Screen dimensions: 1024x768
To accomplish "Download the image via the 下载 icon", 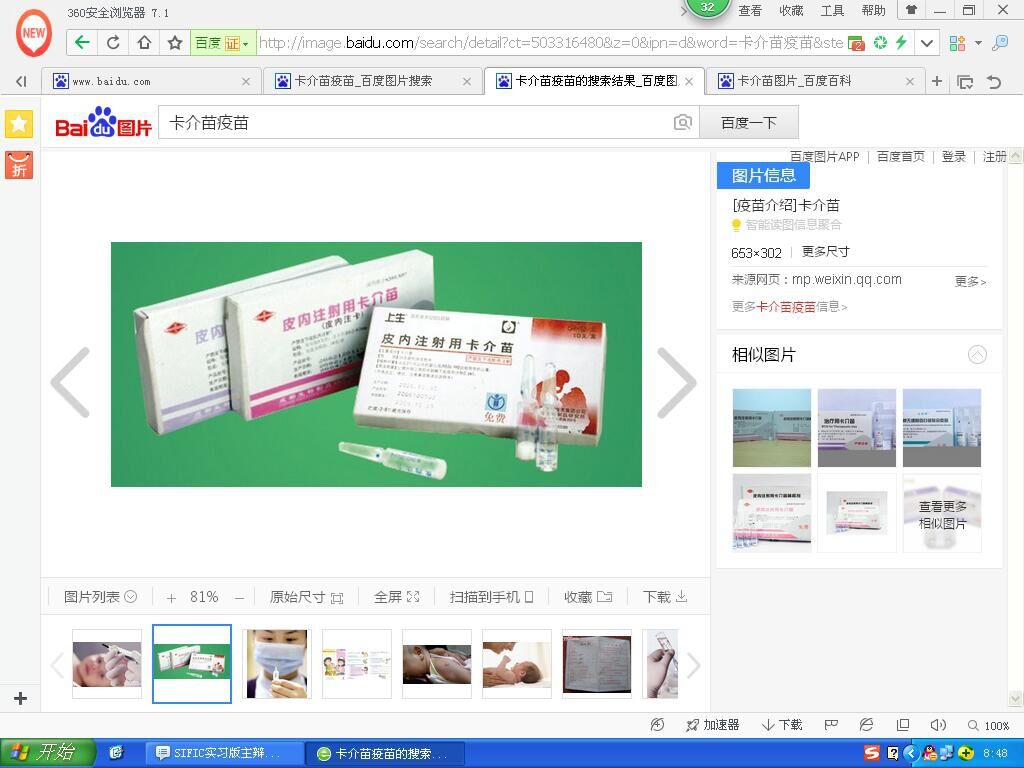I will click(664, 596).
